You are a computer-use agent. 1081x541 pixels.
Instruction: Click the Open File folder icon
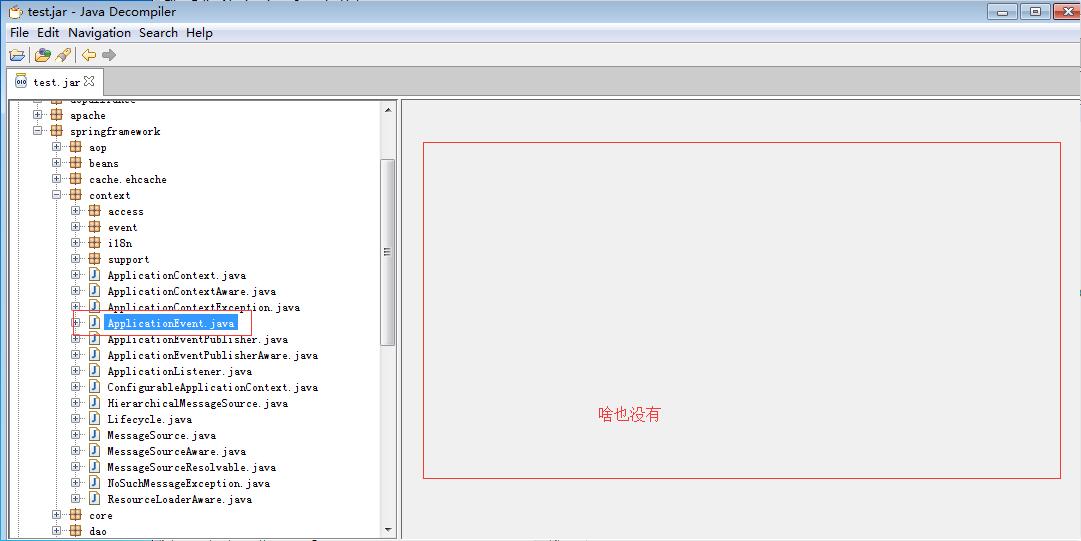[17, 55]
